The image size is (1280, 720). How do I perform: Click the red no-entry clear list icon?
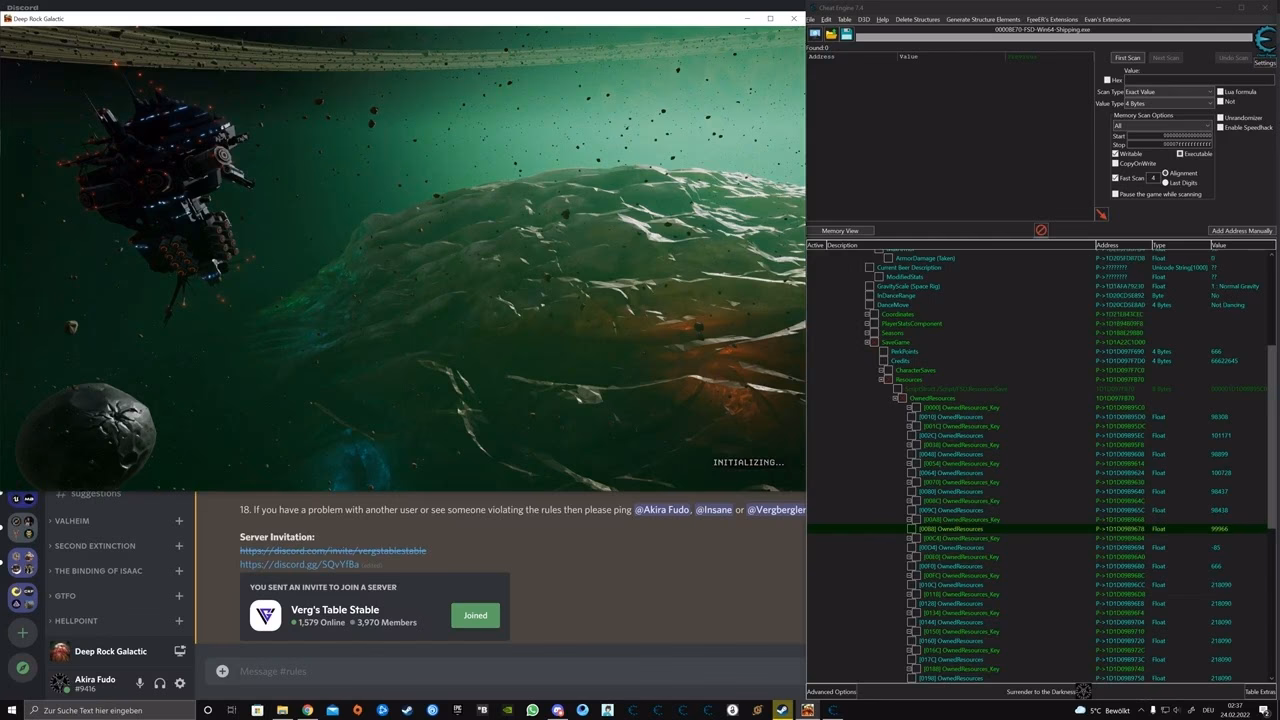(1041, 230)
